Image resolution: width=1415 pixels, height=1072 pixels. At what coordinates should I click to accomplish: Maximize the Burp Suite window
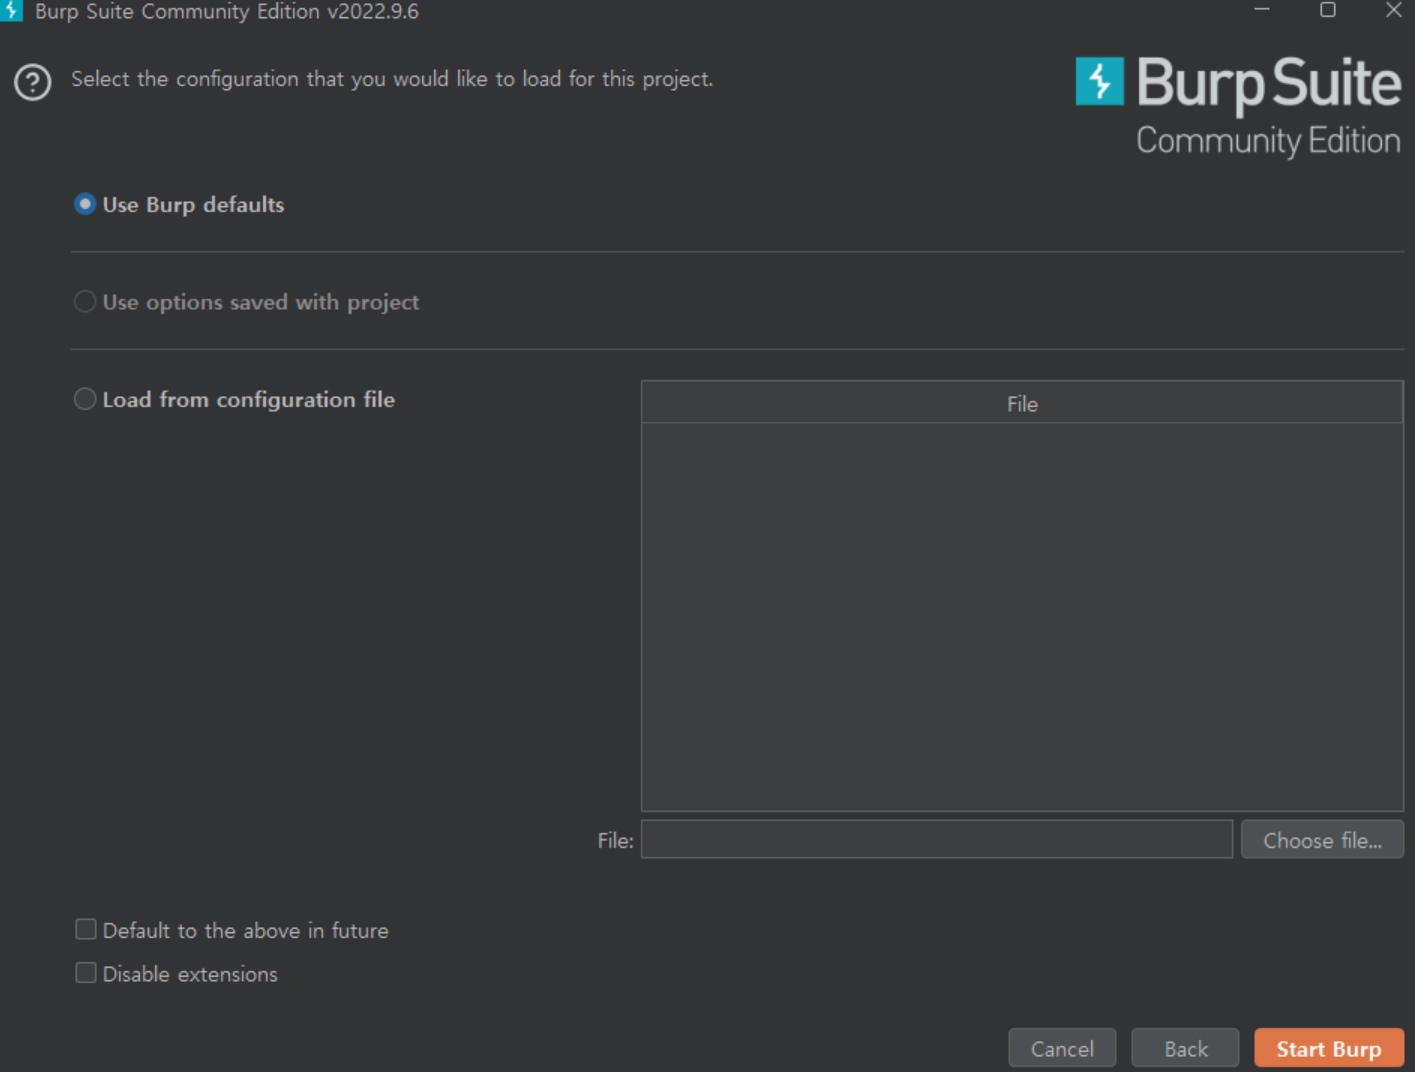tap(1328, 10)
